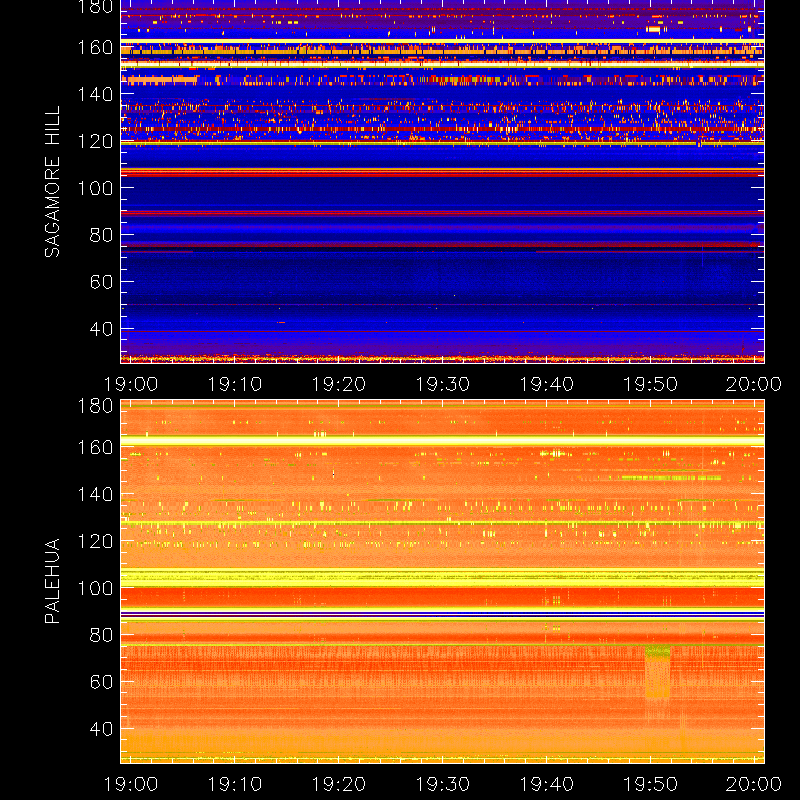The image size is (800, 800).
Task: Click frequency label 120 on Sagamore Hill axis
Action: pos(95,141)
